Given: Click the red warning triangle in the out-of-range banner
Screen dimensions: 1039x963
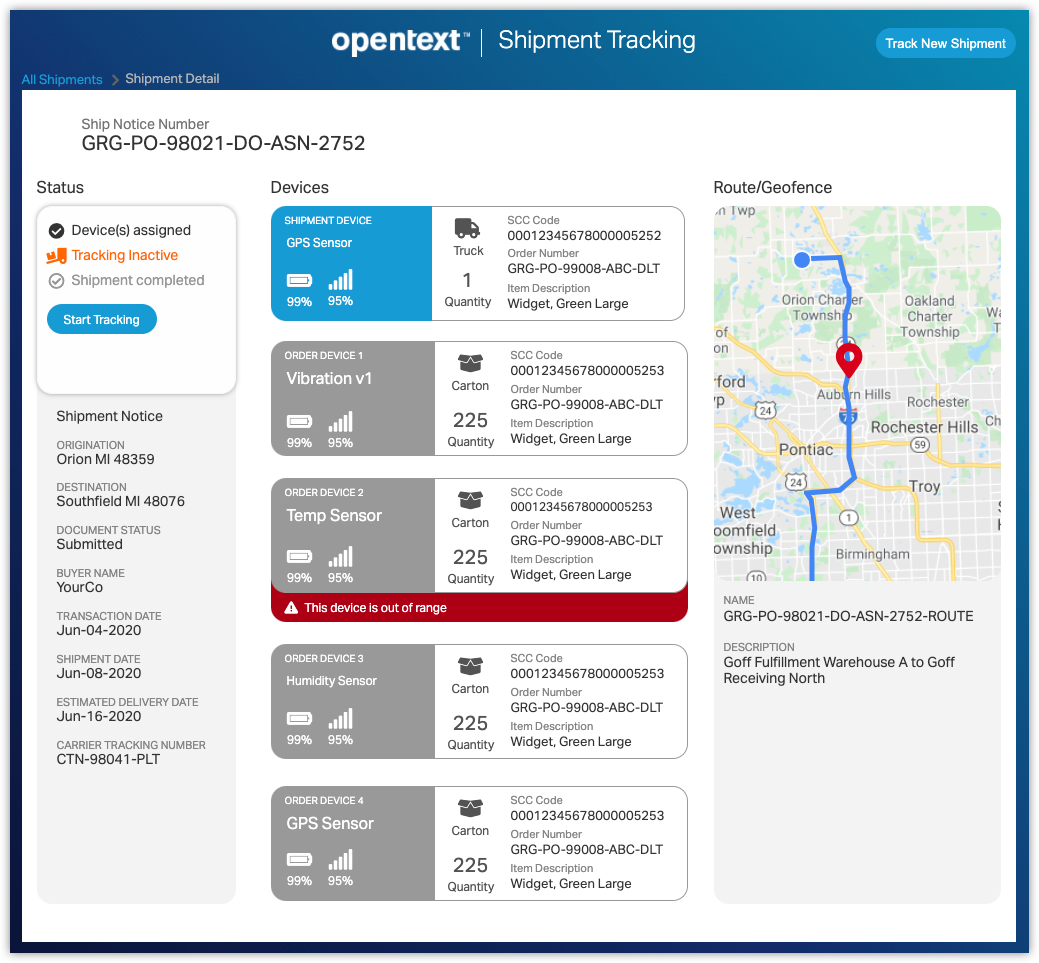Looking at the screenshot, I should (x=291, y=608).
